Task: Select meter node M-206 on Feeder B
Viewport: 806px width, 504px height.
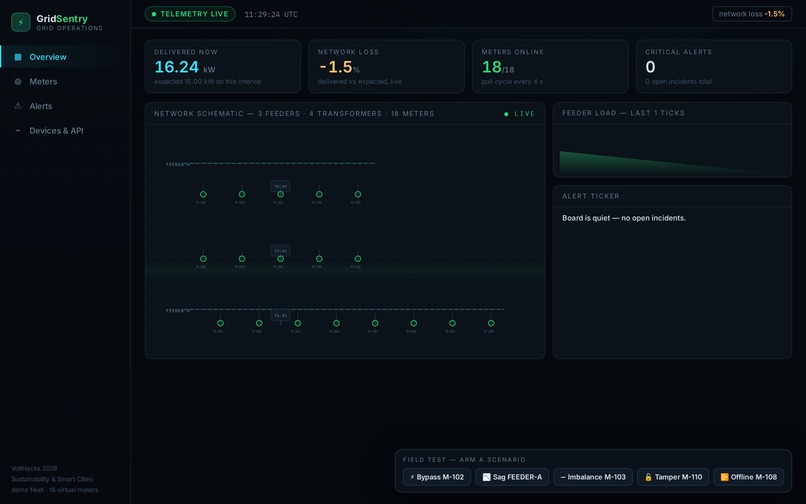Action: [413, 323]
